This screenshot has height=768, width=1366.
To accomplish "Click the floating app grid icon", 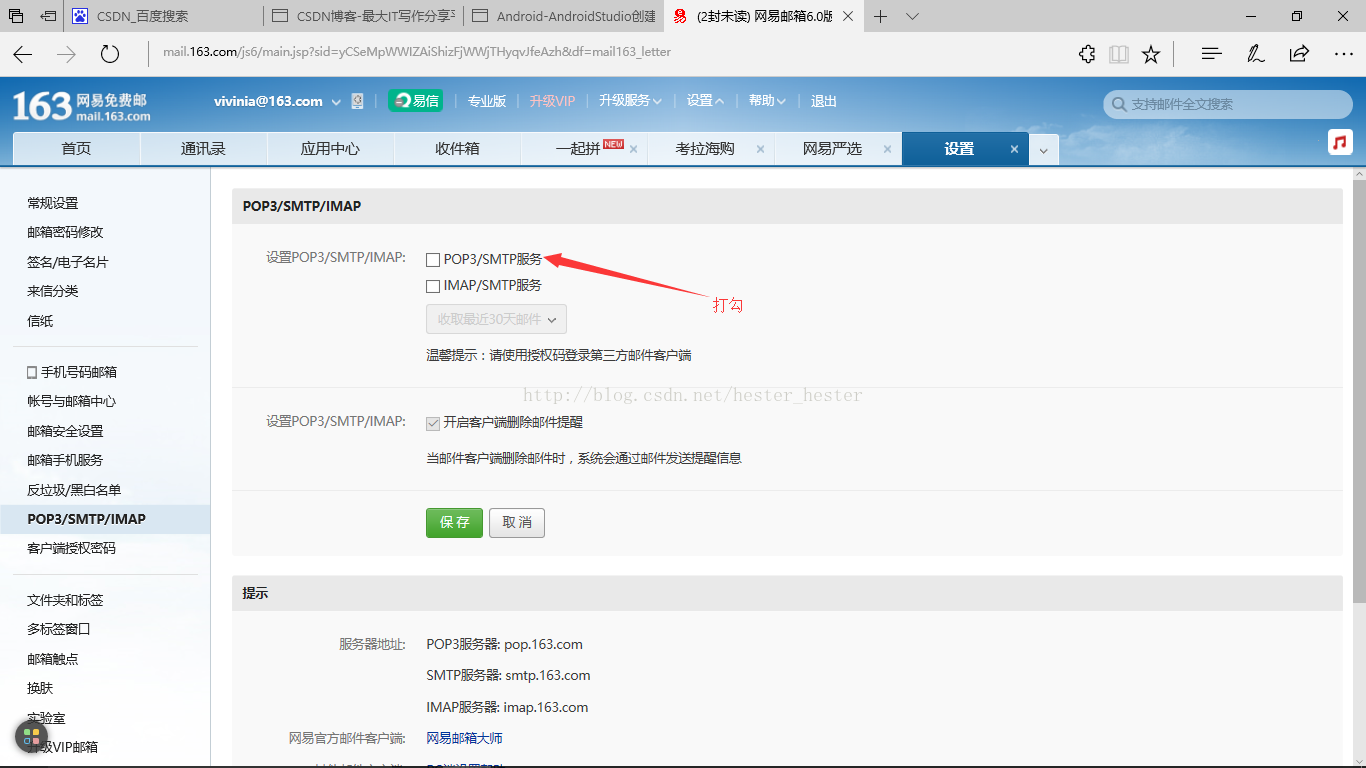I will (x=31, y=738).
